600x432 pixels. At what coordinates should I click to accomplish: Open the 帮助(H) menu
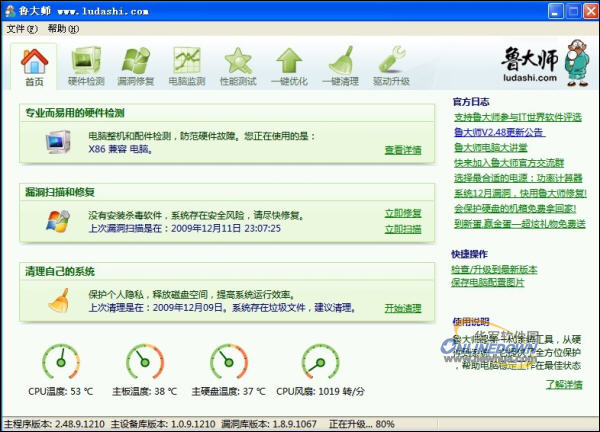click(x=62, y=29)
